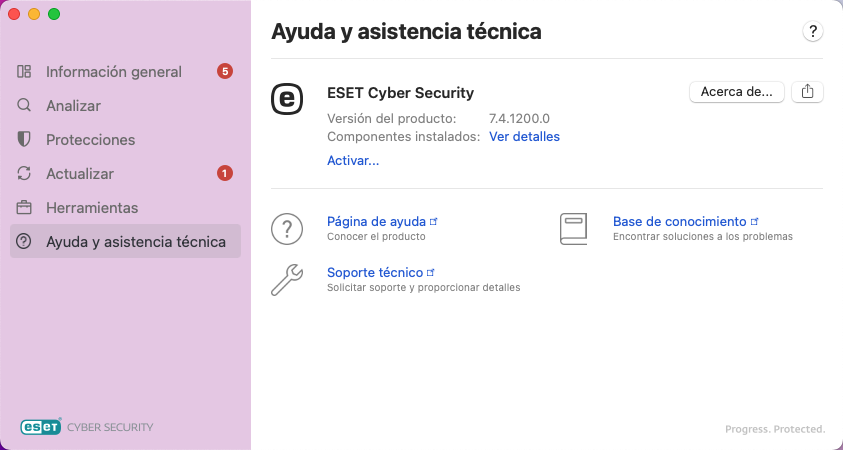Click the Página de ayuda question icon
Screen dimensions: 843x450
287,228
